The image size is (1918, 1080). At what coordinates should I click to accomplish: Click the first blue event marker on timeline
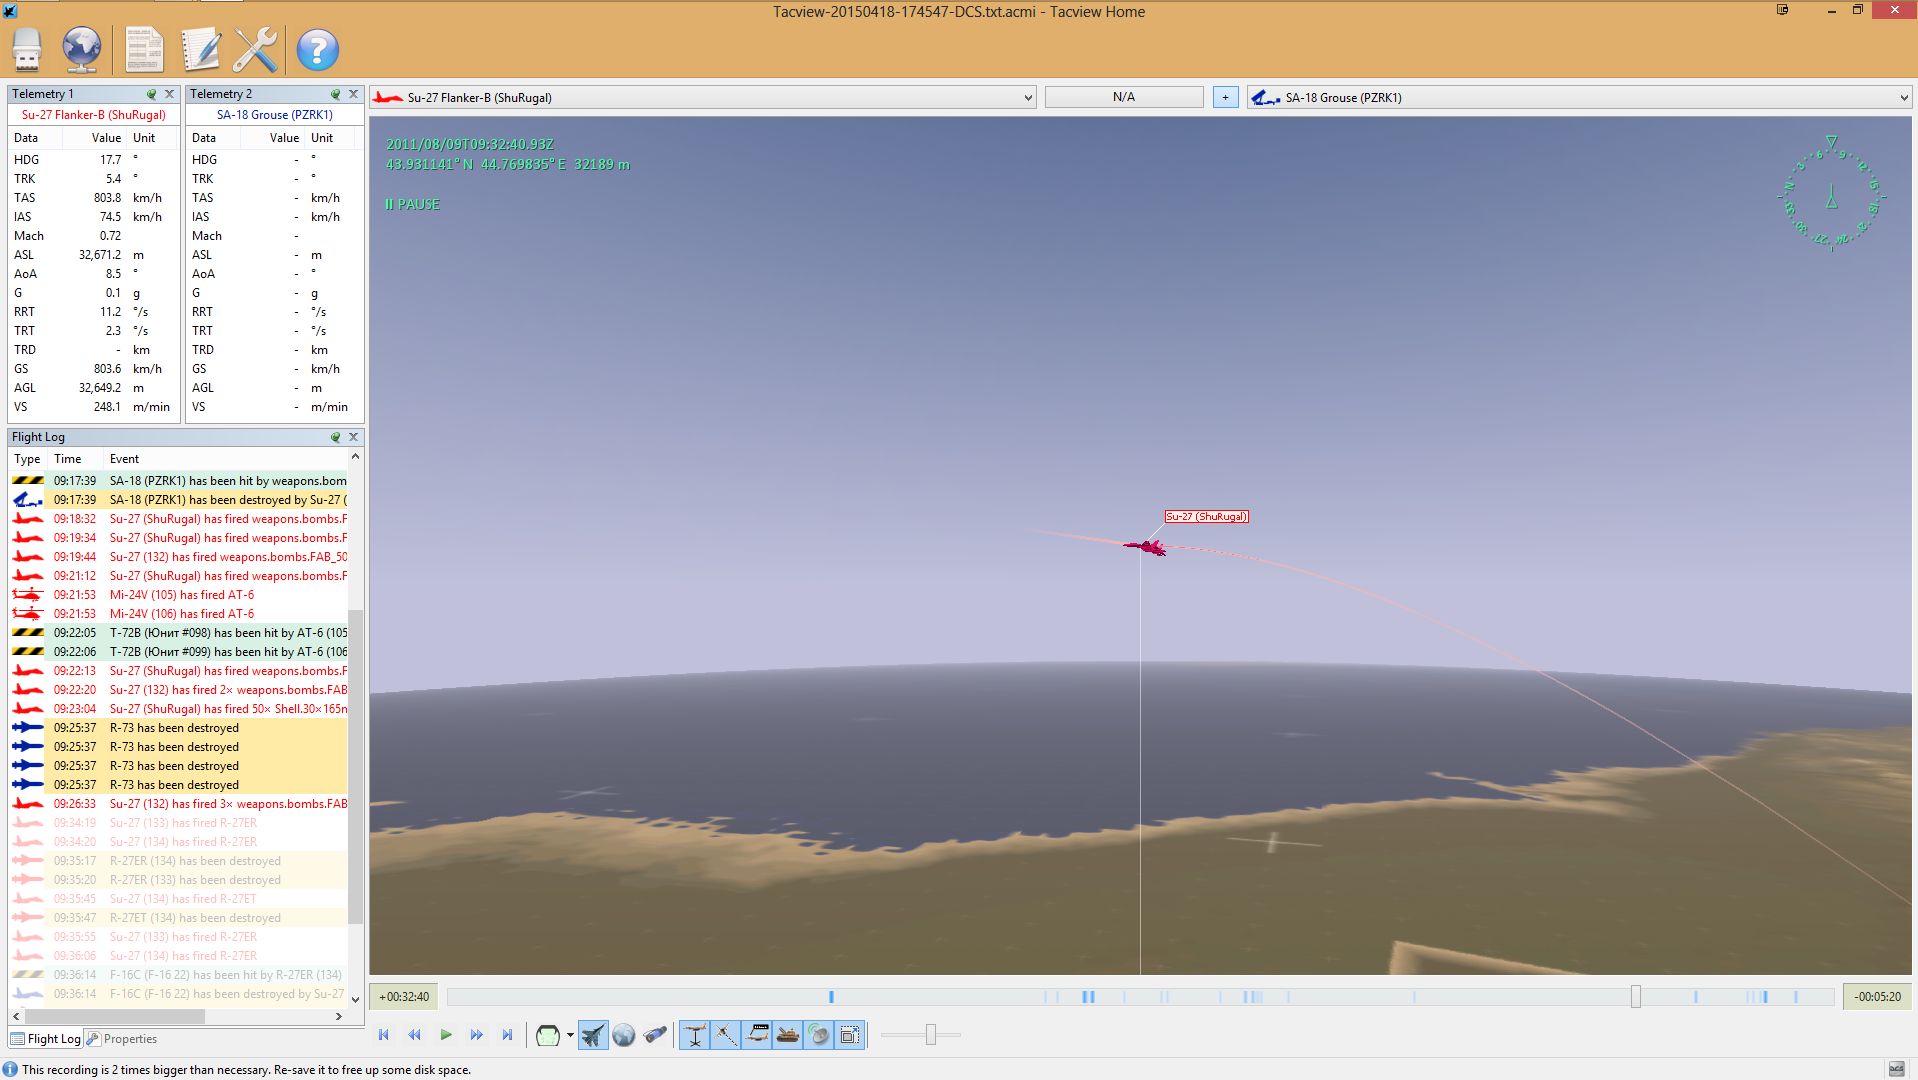(831, 997)
